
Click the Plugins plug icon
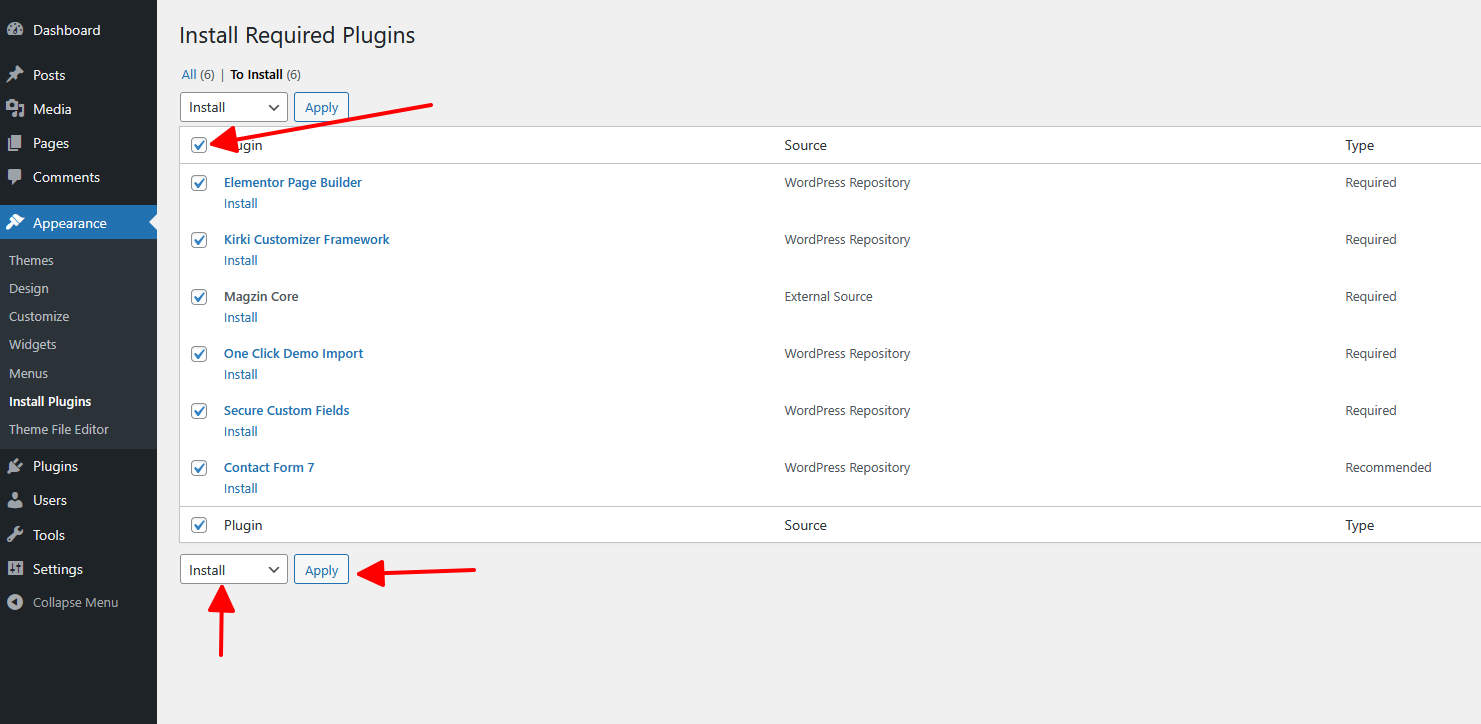pos(15,466)
